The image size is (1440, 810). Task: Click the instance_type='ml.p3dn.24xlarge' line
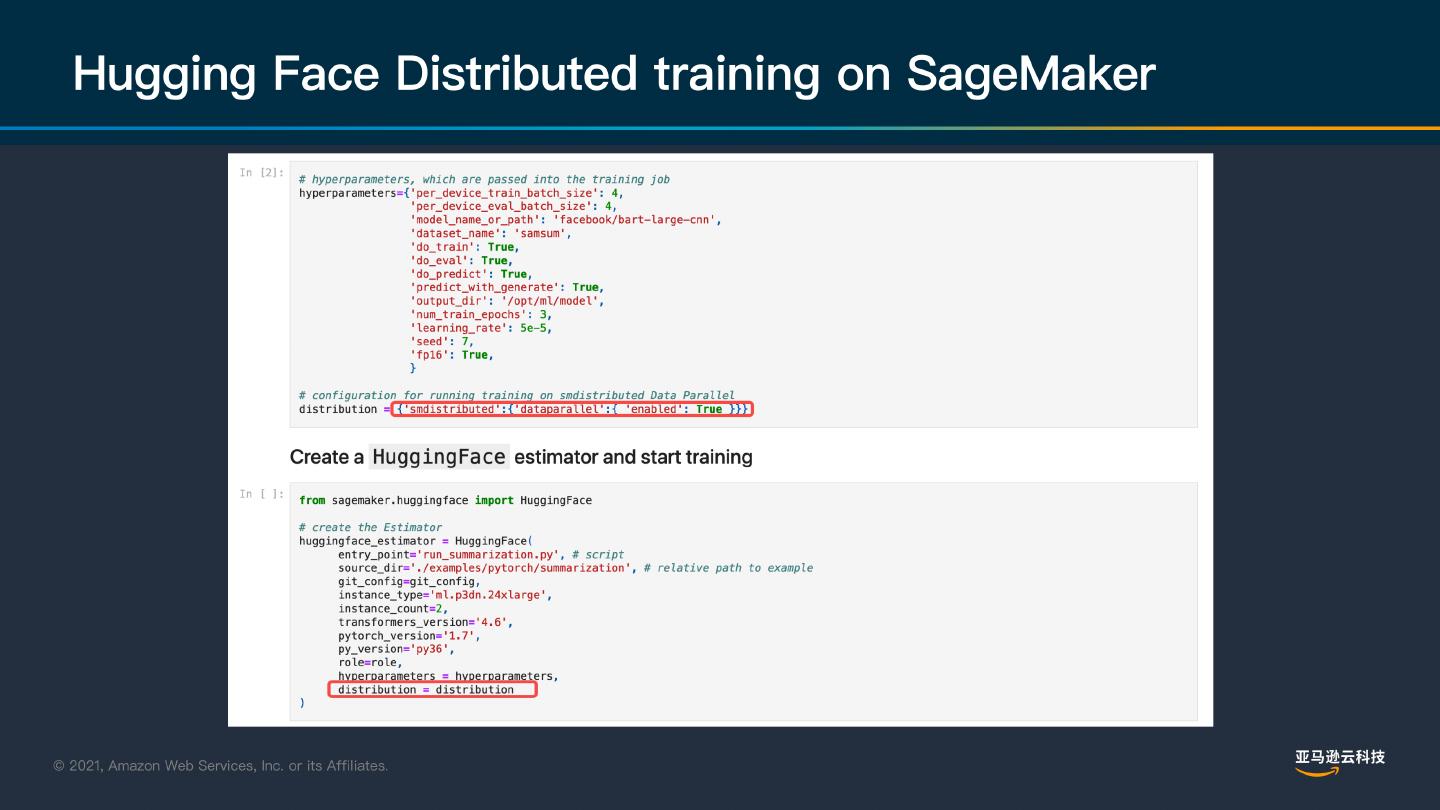(x=445, y=595)
